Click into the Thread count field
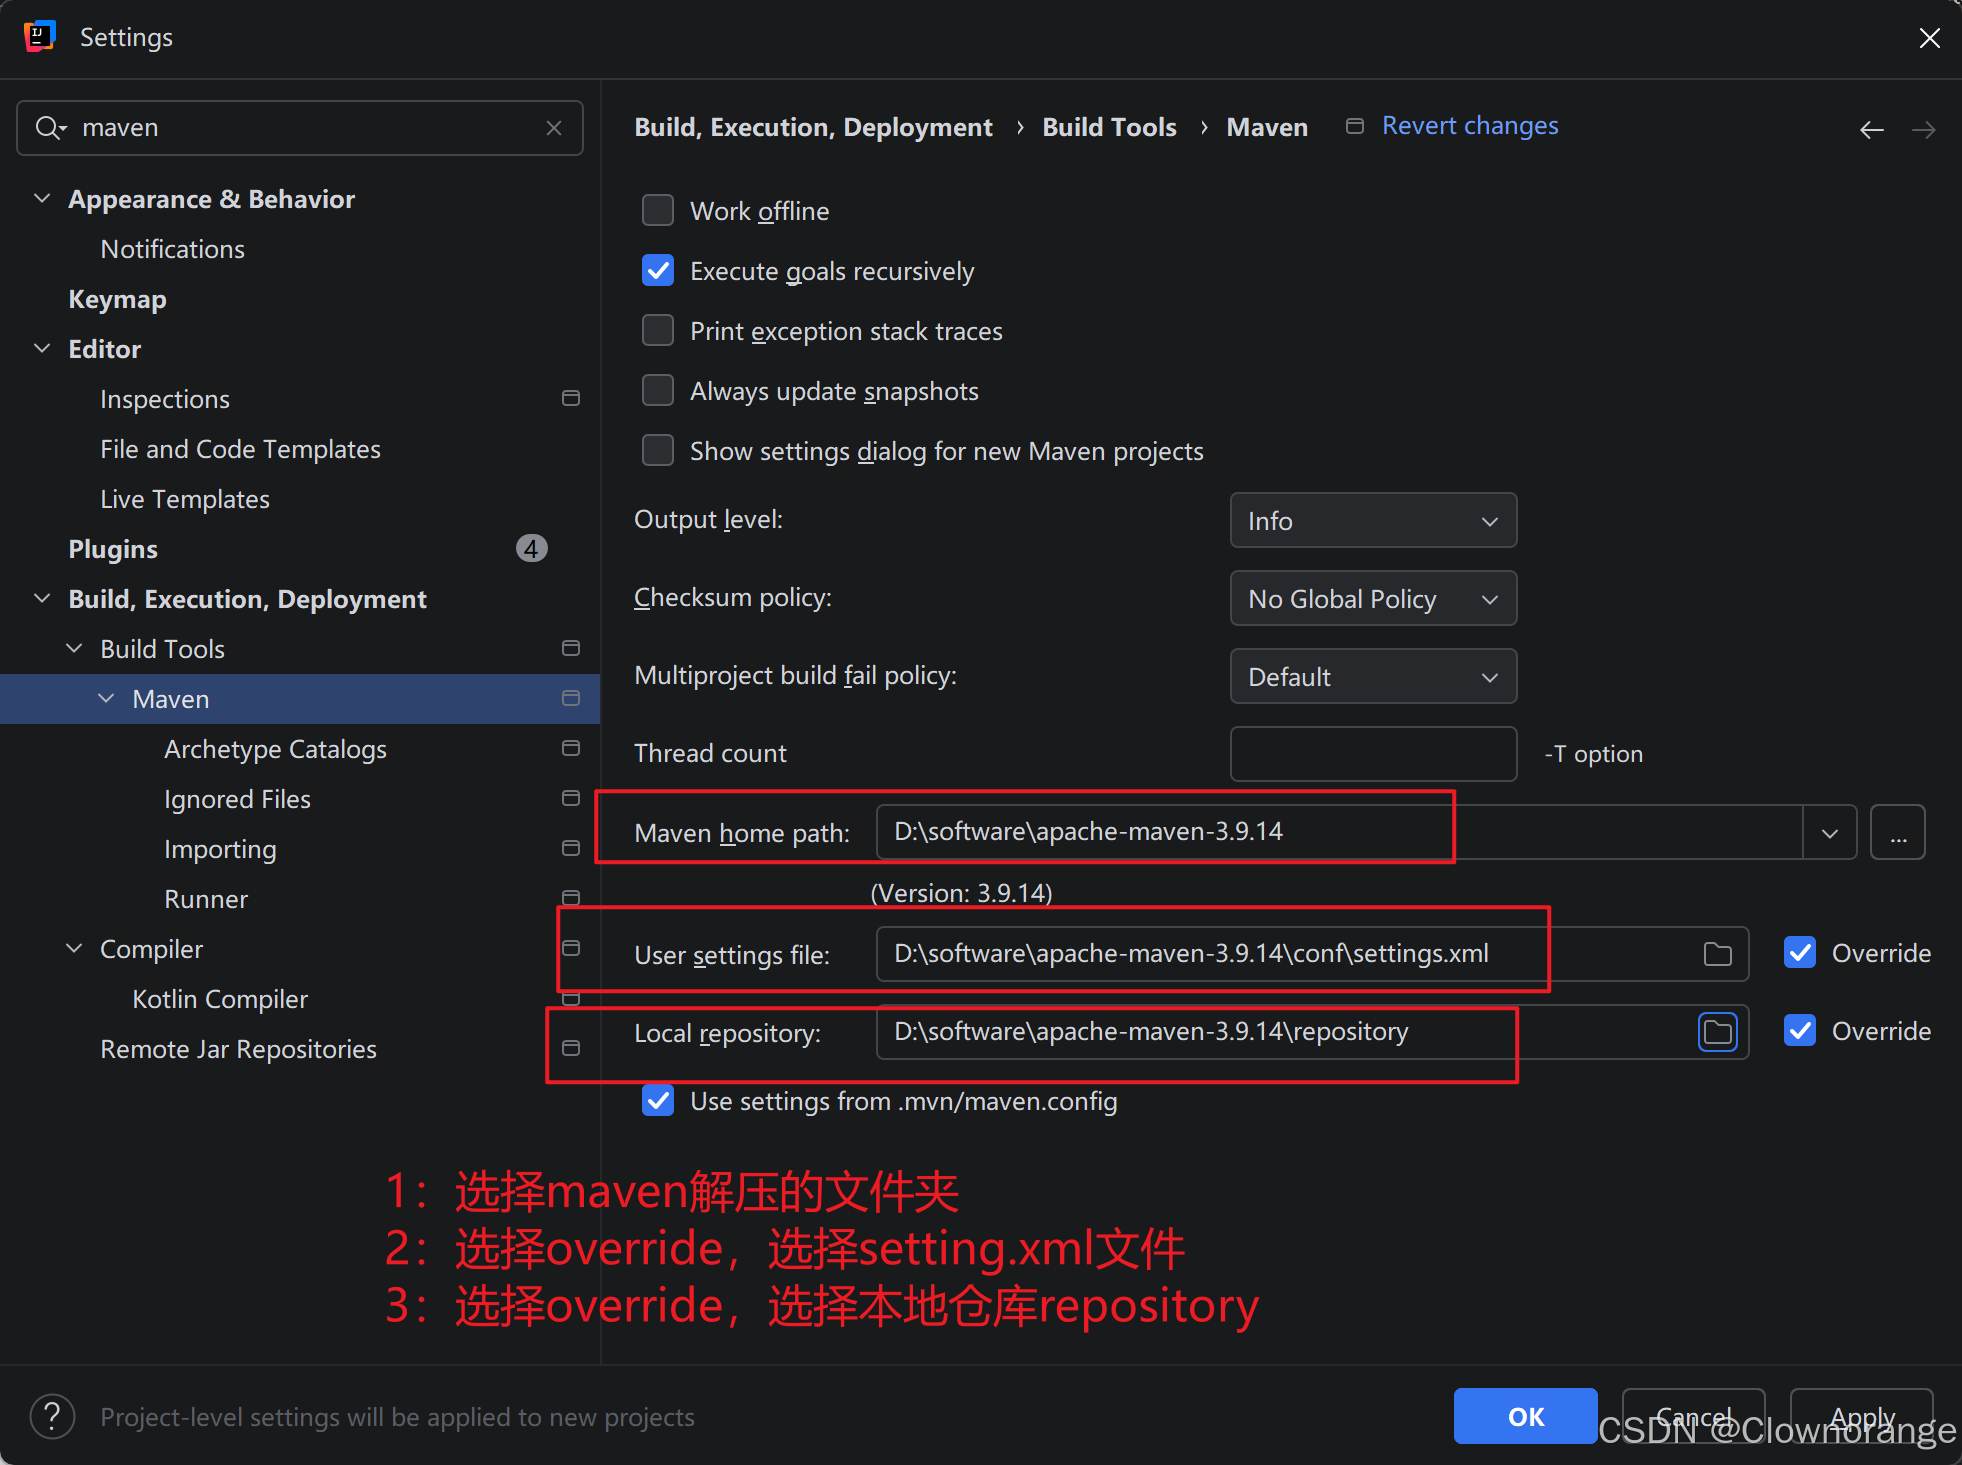 1372,754
